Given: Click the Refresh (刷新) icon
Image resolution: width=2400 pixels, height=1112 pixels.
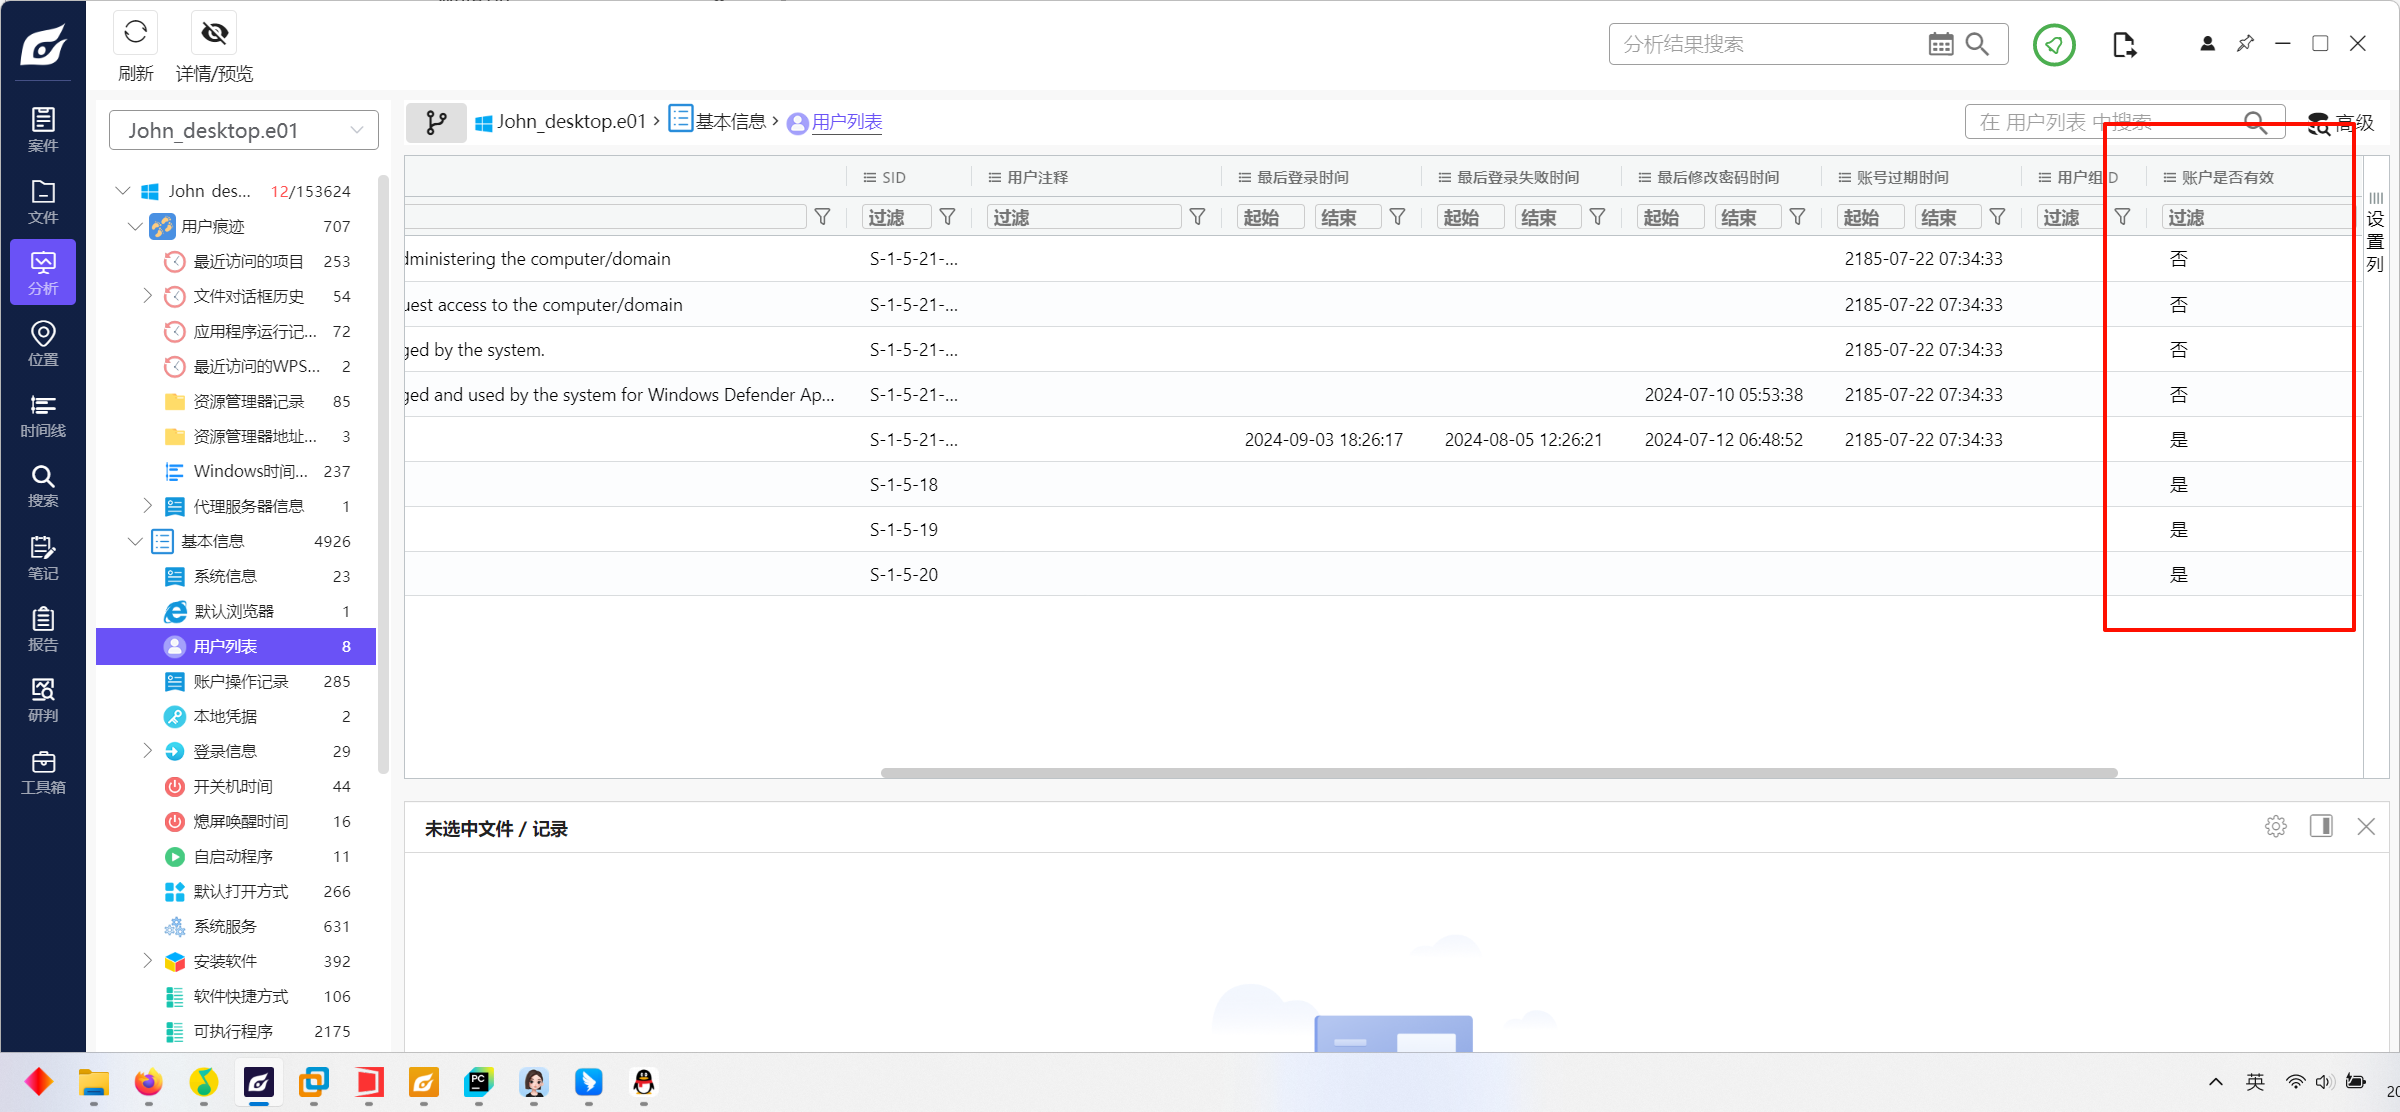Looking at the screenshot, I should 135,34.
